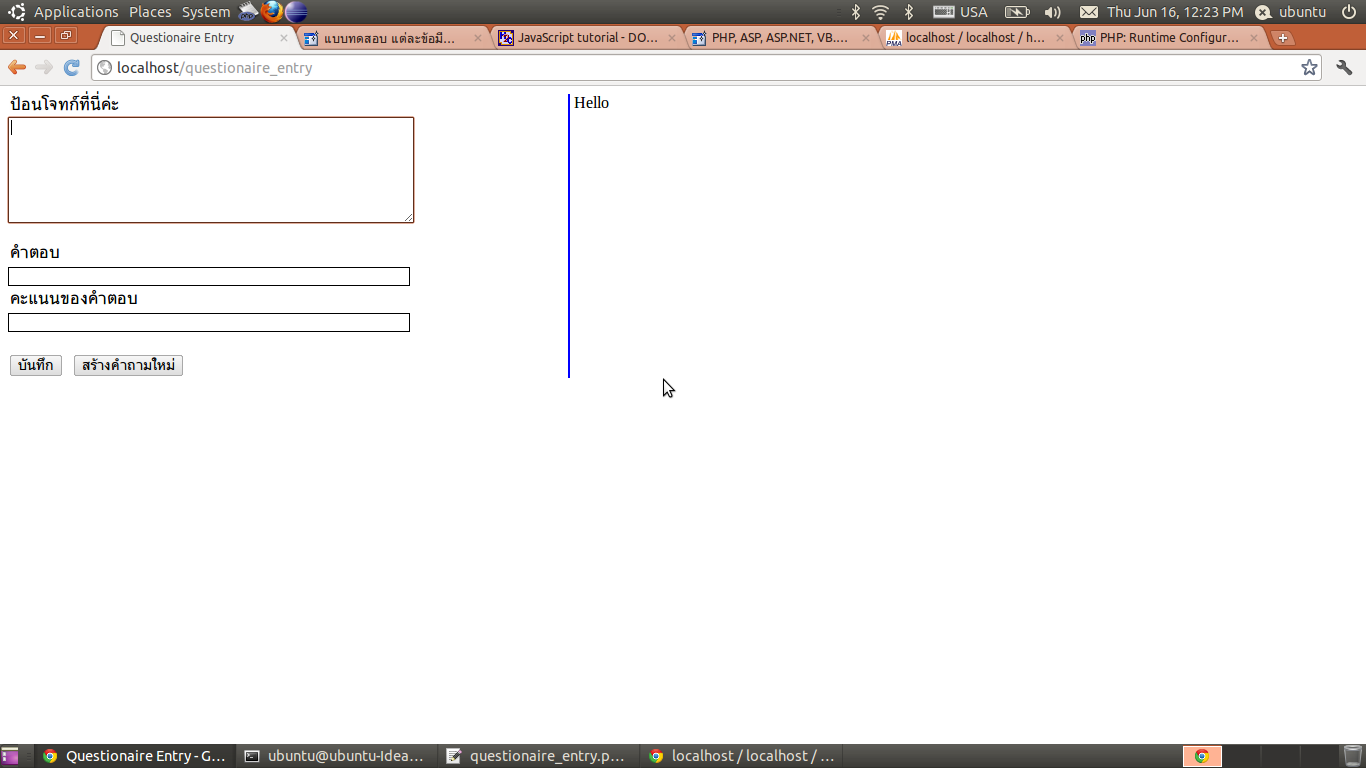Open the battery status indicator

1017,12
